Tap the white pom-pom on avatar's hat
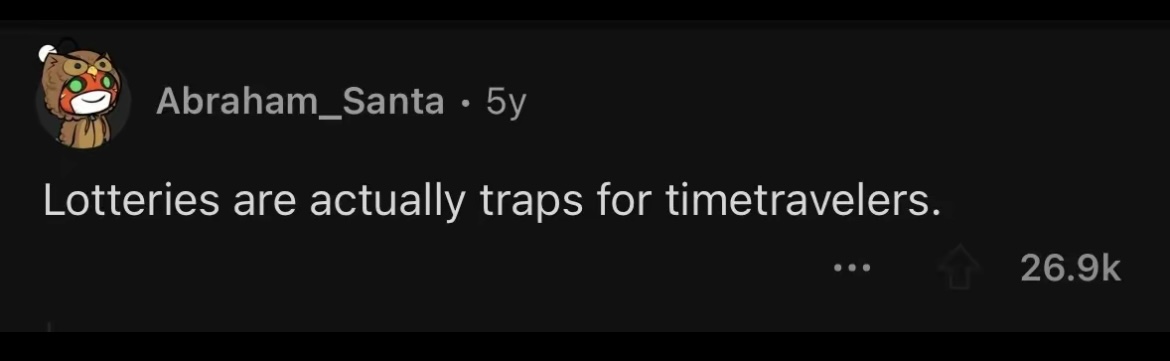Viewport: 1170px width, 361px height. 48,53
